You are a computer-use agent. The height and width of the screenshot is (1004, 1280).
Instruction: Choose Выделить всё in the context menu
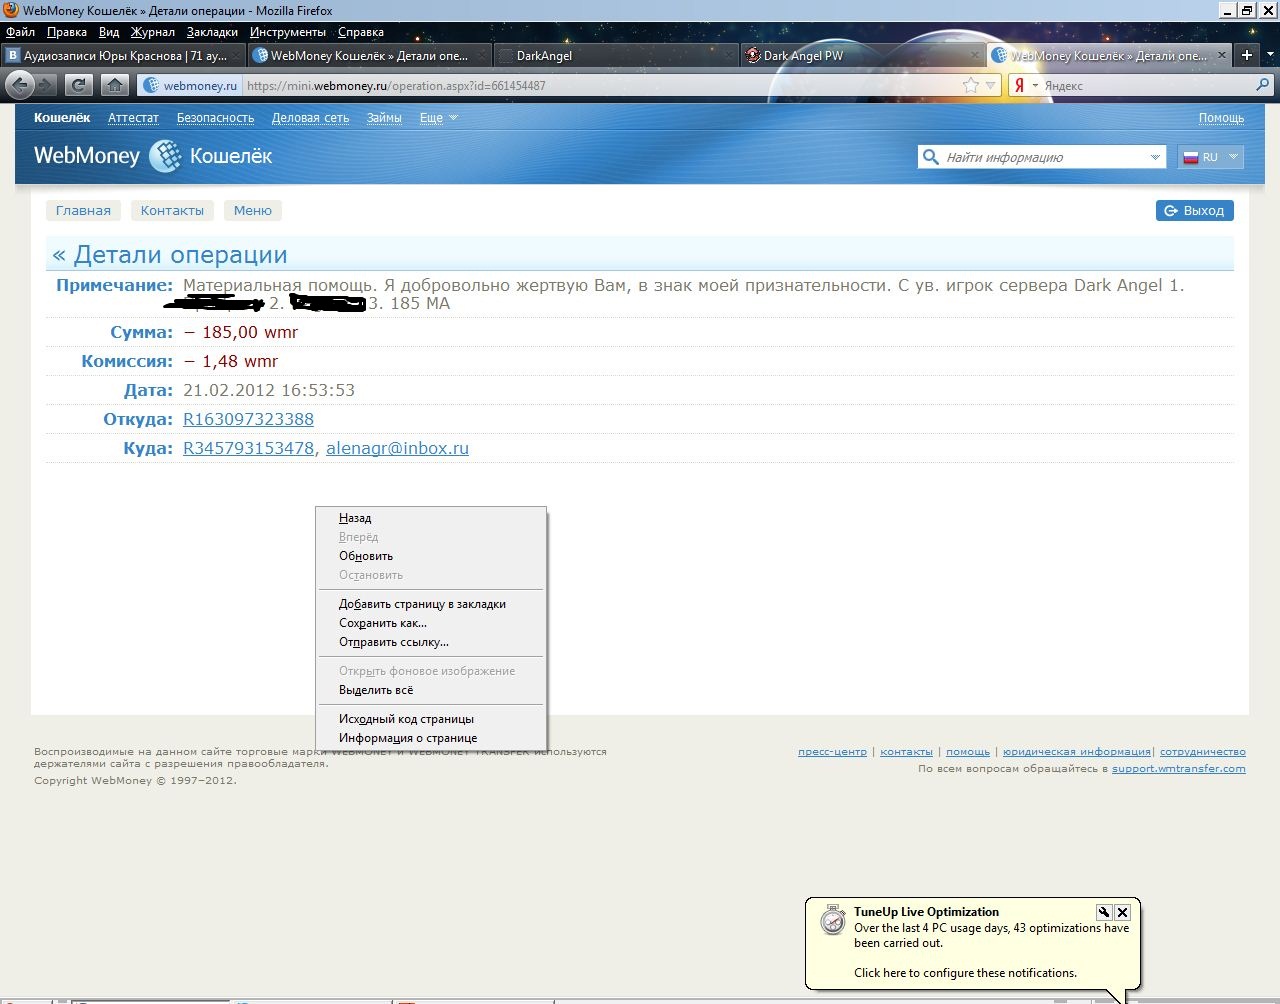click(x=431, y=690)
